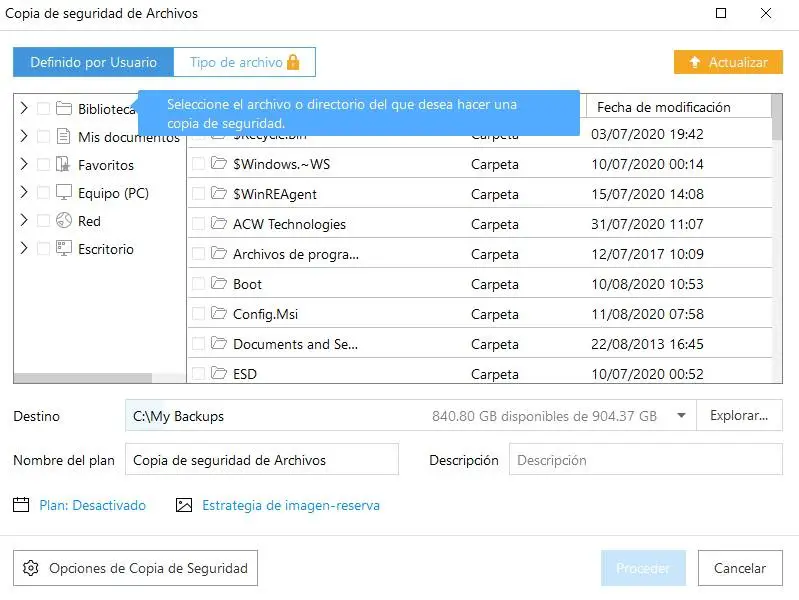The image size is (799, 600).
Task: Click the Favoritos folder icon
Action: 64,165
